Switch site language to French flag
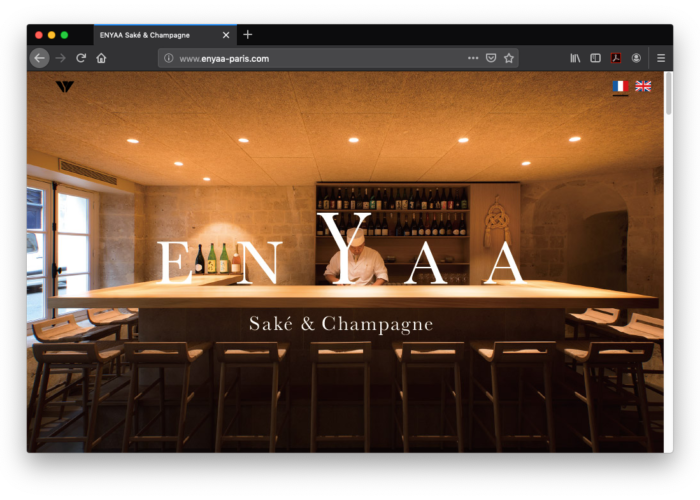The image size is (700, 500). point(620,87)
